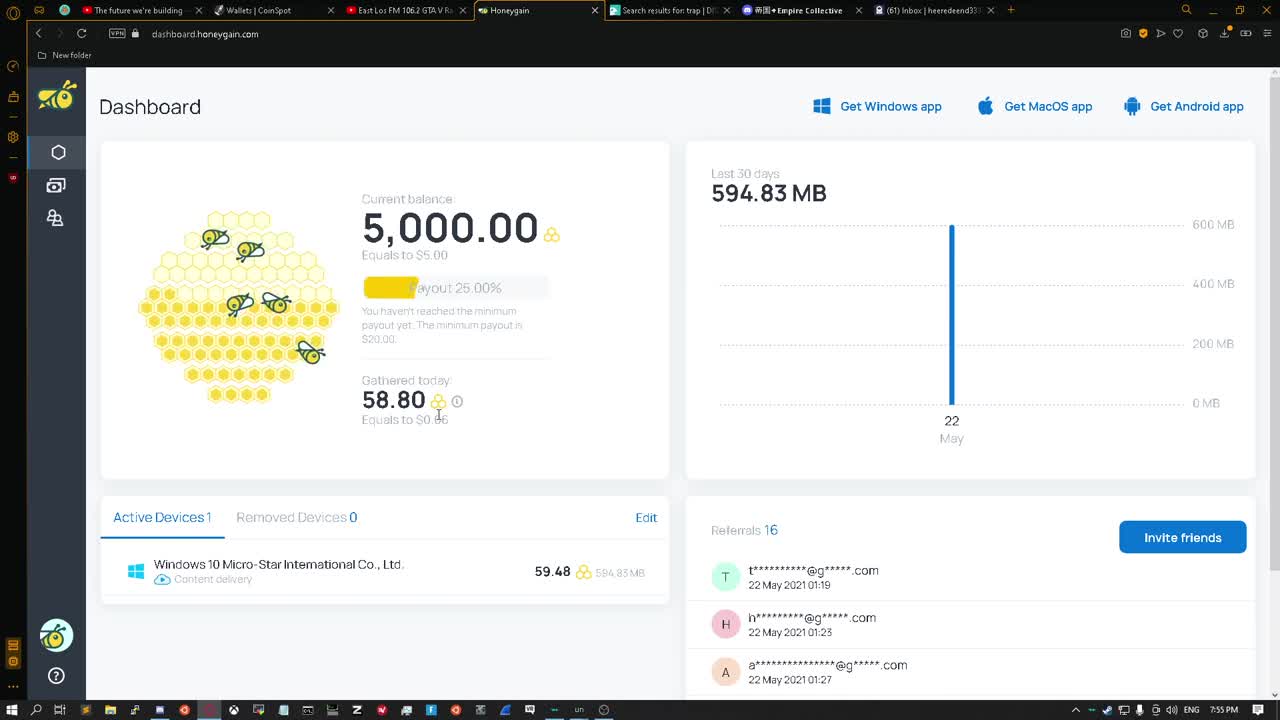This screenshot has height=720, width=1280.
Task: Click the Android logo beside Get Android app
Action: click(1132, 106)
